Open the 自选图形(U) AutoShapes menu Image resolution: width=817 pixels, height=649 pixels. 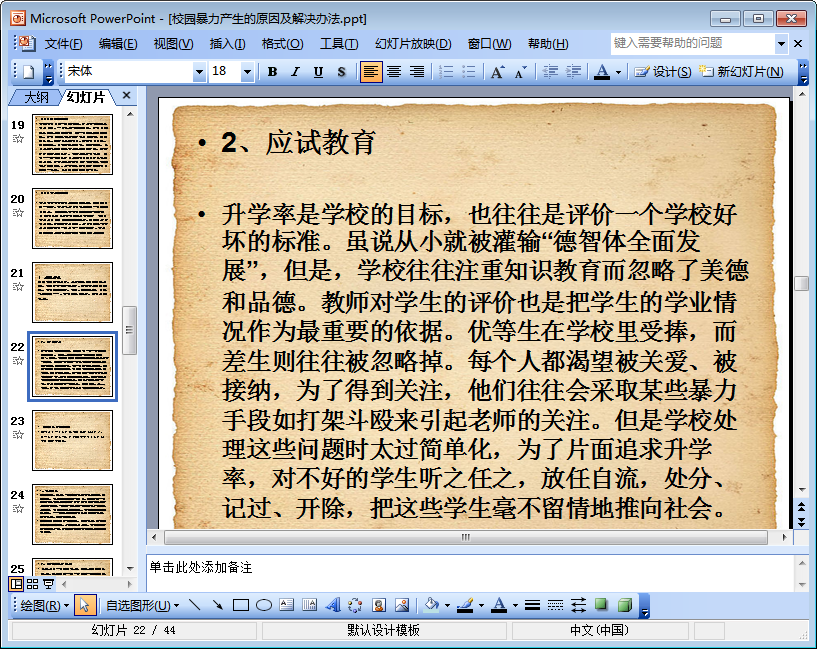coord(142,605)
